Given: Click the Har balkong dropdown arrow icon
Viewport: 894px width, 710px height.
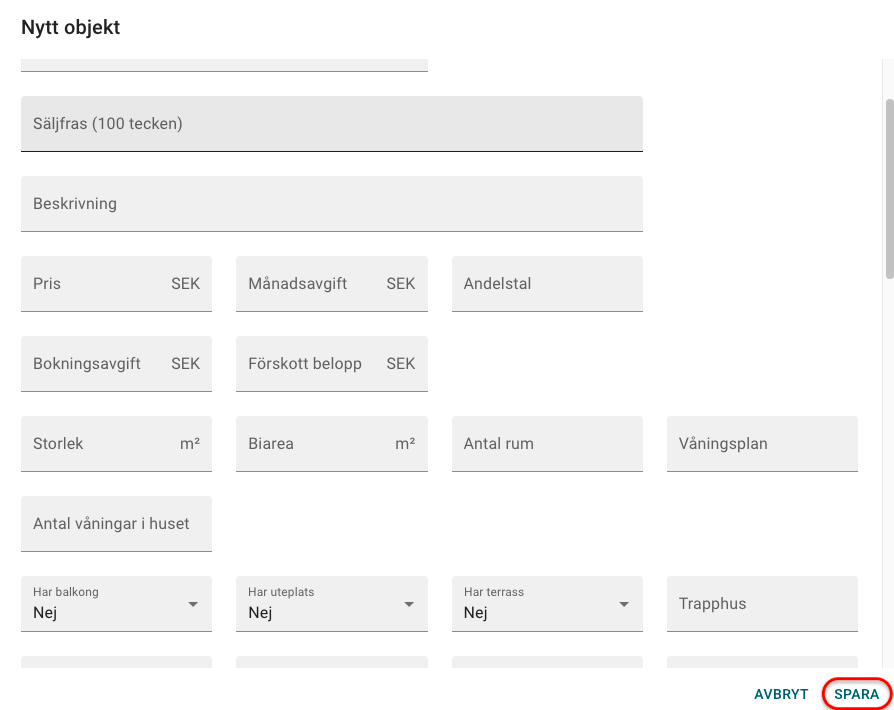Looking at the screenshot, I should 193,605.
